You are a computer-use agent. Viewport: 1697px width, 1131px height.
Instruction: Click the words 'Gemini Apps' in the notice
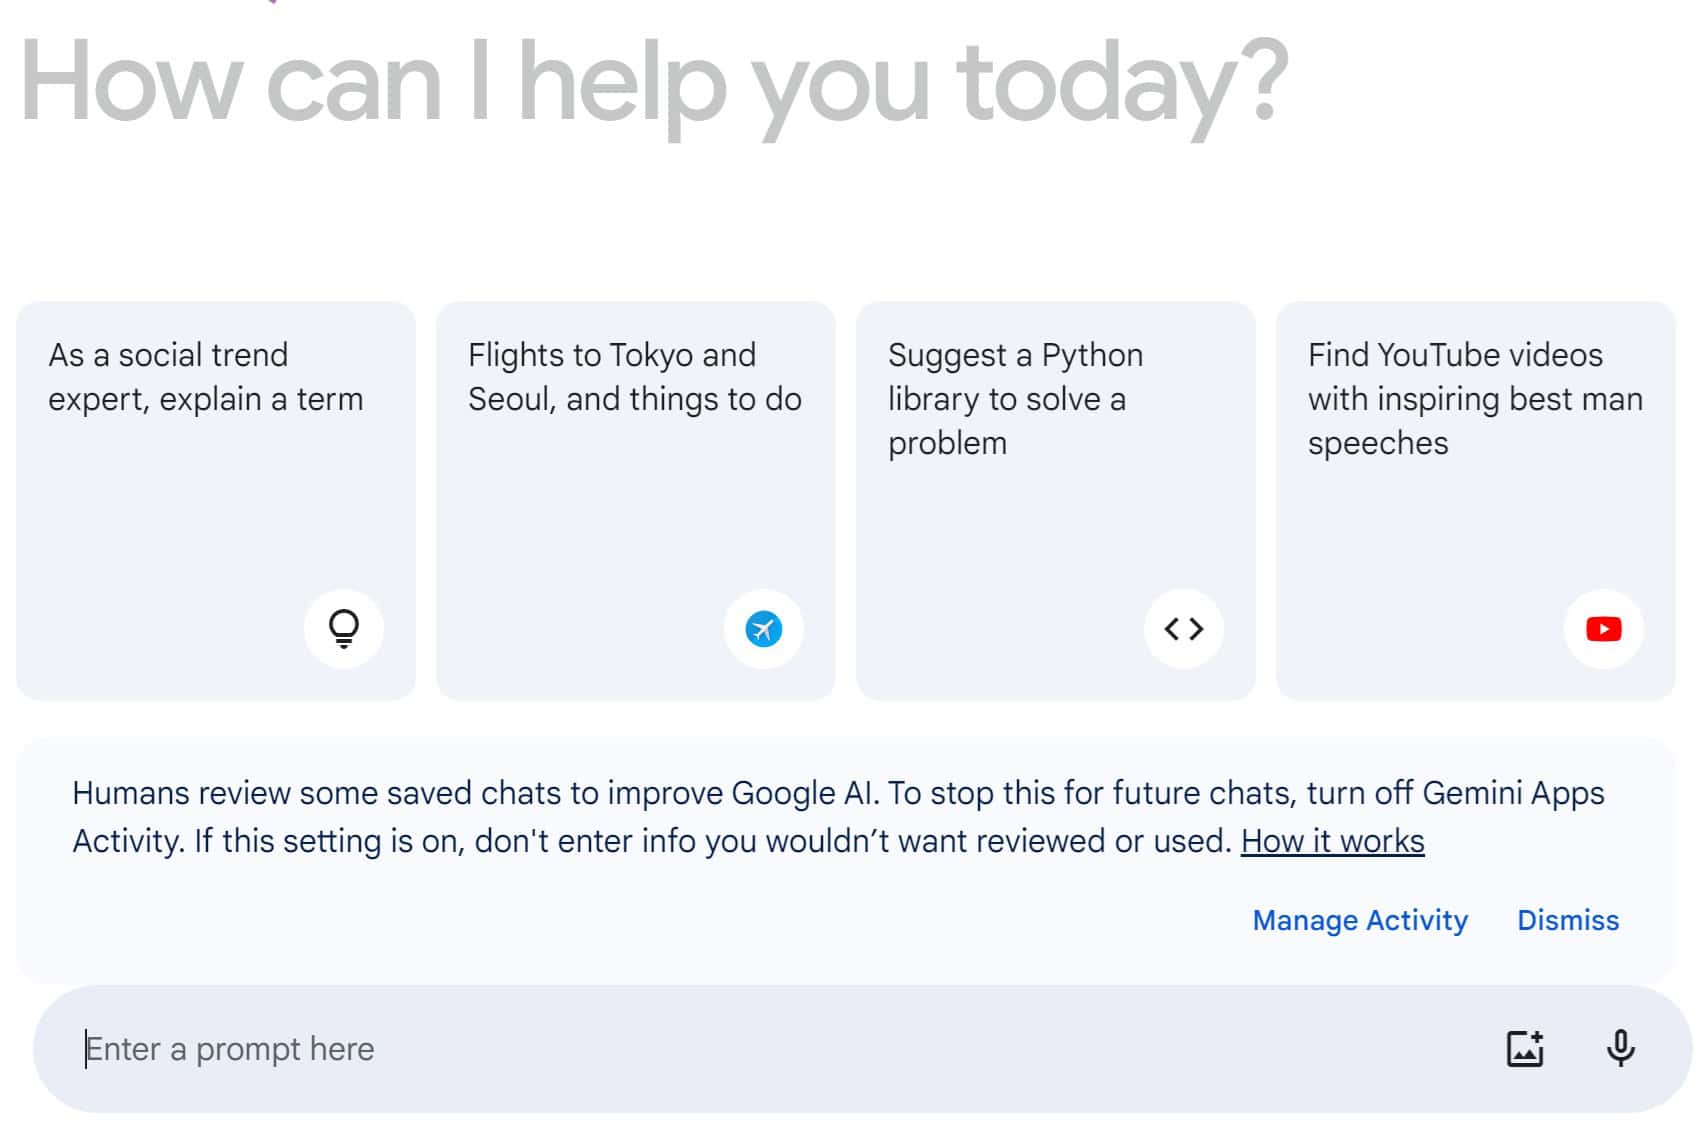click(x=1513, y=793)
